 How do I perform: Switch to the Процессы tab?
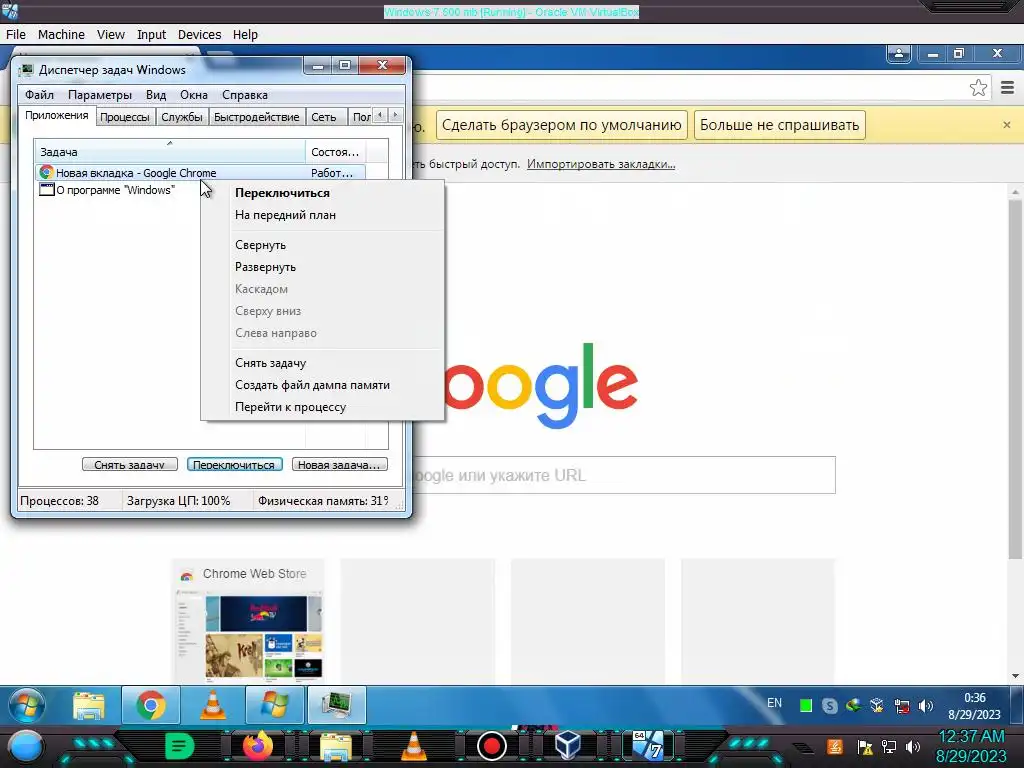coord(125,117)
